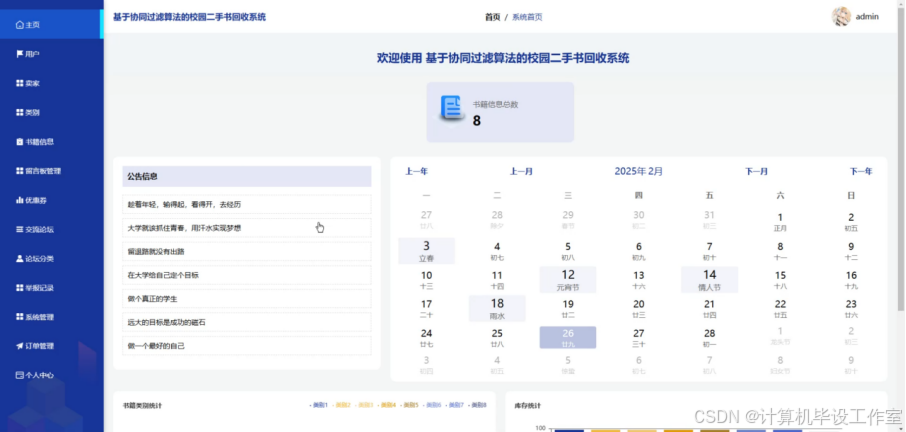Go to next year 下一年
Viewport: 906px width, 432px height.
[x=861, y=172]
